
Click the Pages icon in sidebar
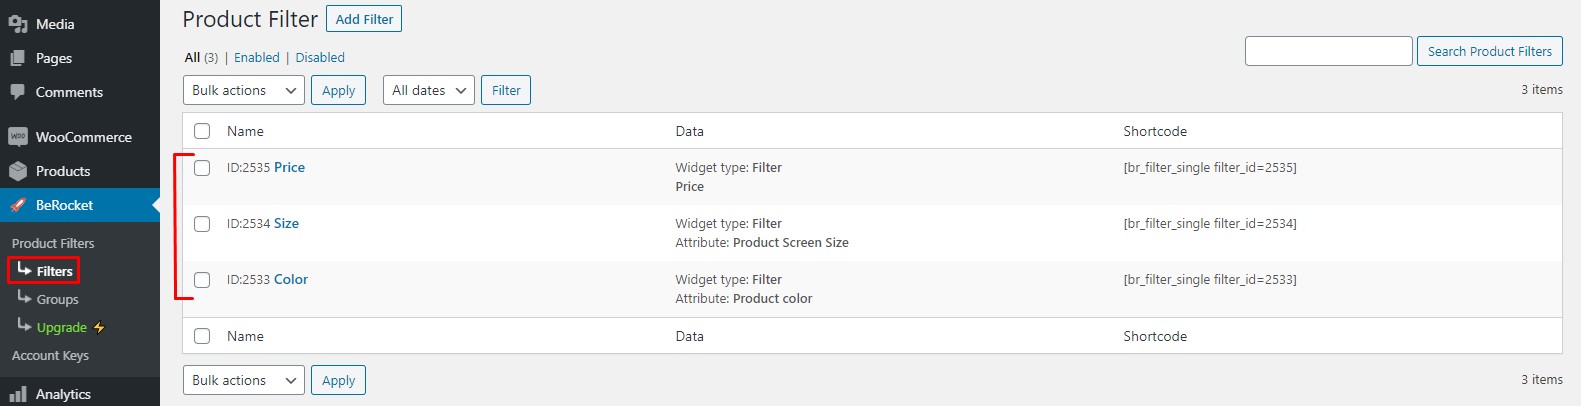click(17, 58)
